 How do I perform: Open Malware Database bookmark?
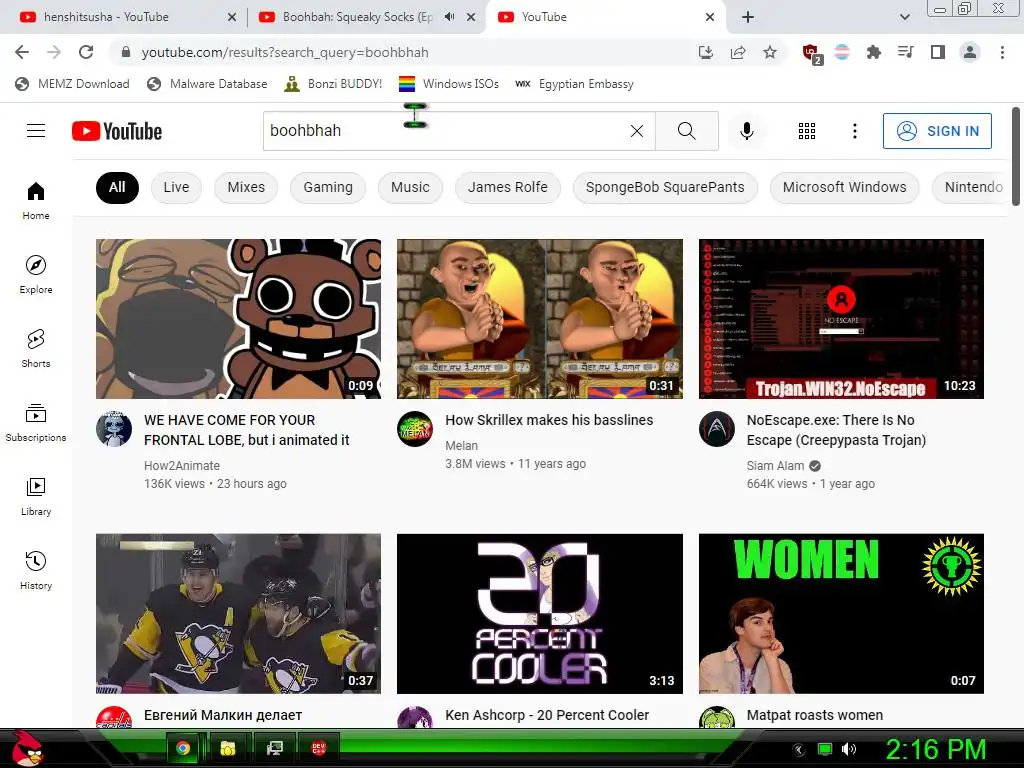[x=207, y=84]
